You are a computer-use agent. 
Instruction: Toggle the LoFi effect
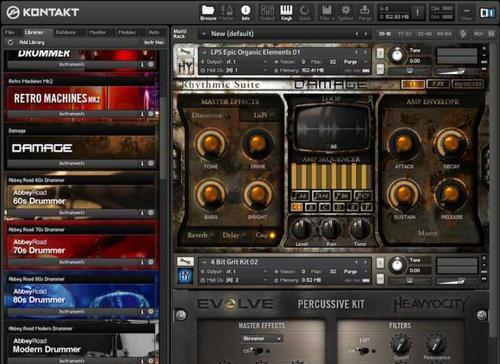pos(263,115)
